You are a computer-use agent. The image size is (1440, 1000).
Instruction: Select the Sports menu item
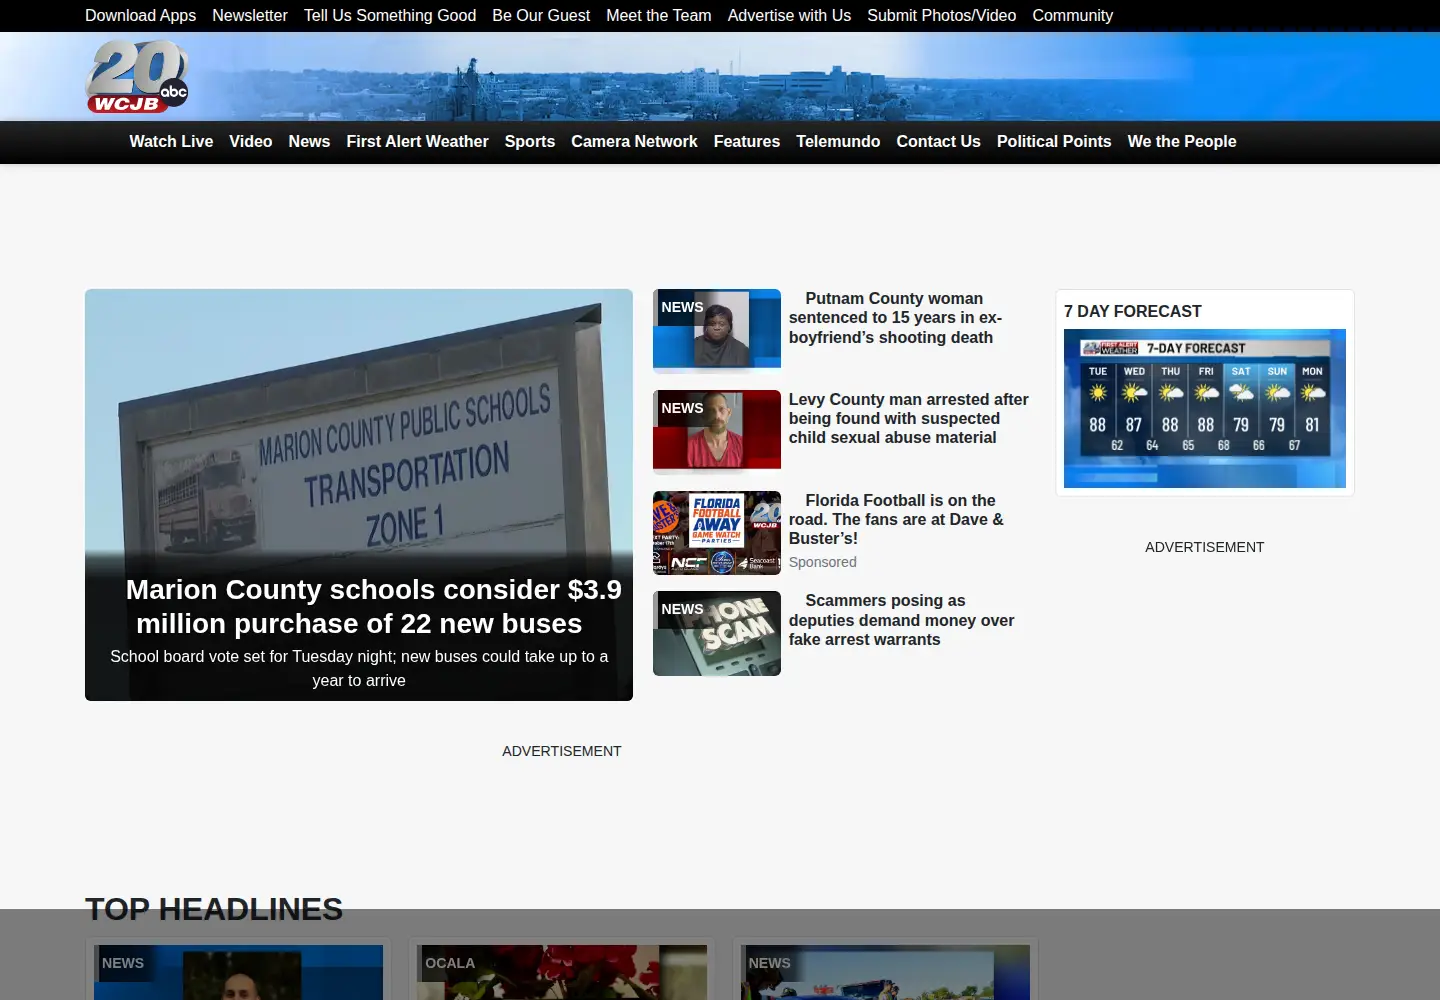pyautogui.click(x=530, y=142)
